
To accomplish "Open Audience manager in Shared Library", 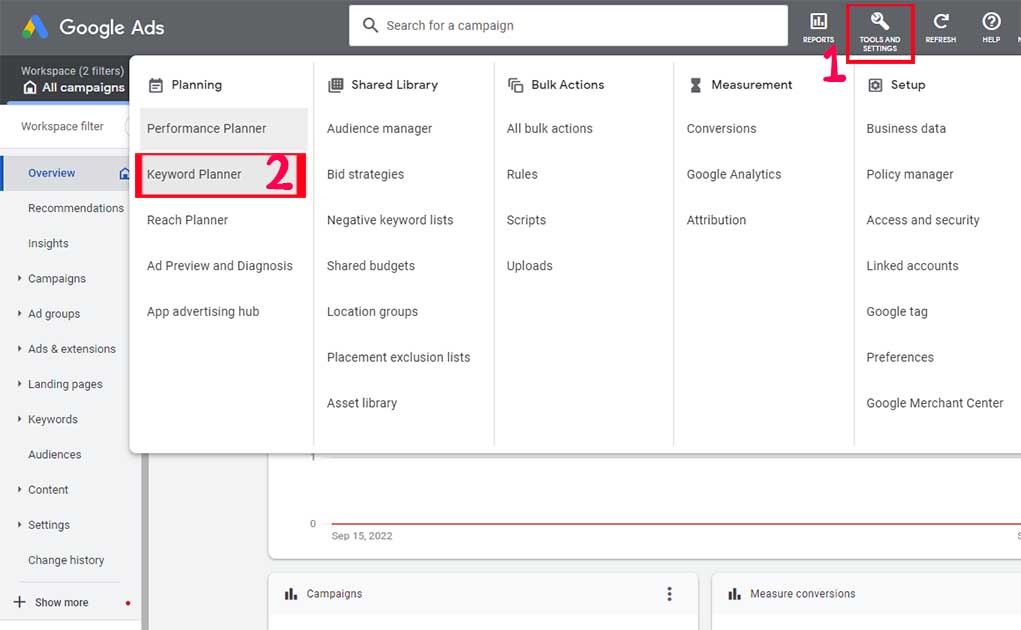I will click(379, 129).
